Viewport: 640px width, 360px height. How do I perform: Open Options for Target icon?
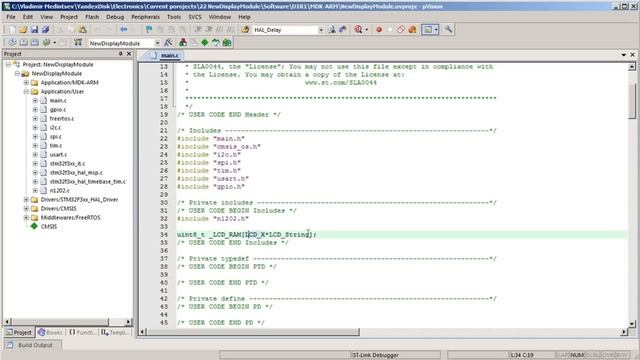[x=168, y=42]
